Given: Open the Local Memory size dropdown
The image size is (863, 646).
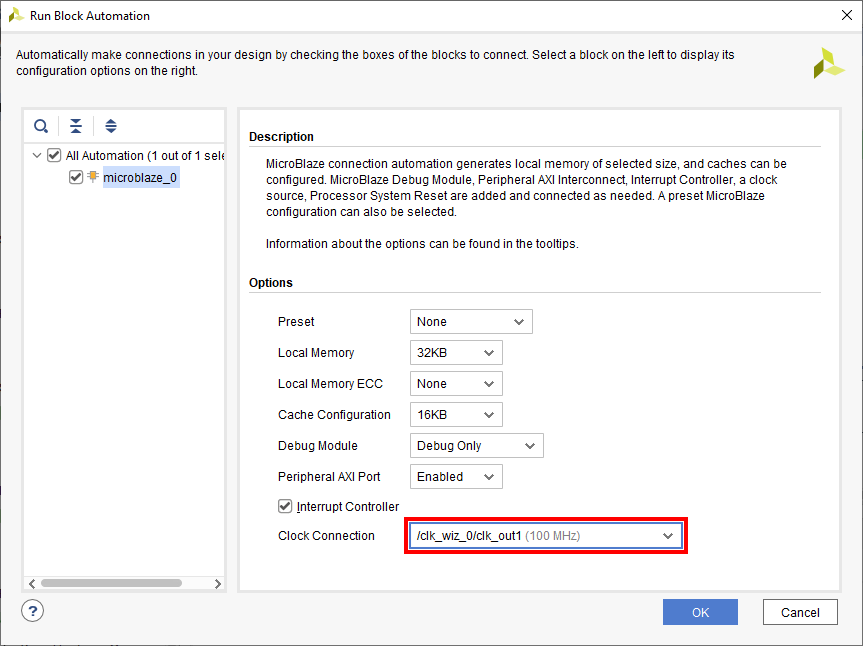Looking at the screenshot, I should tap(456, 353).
